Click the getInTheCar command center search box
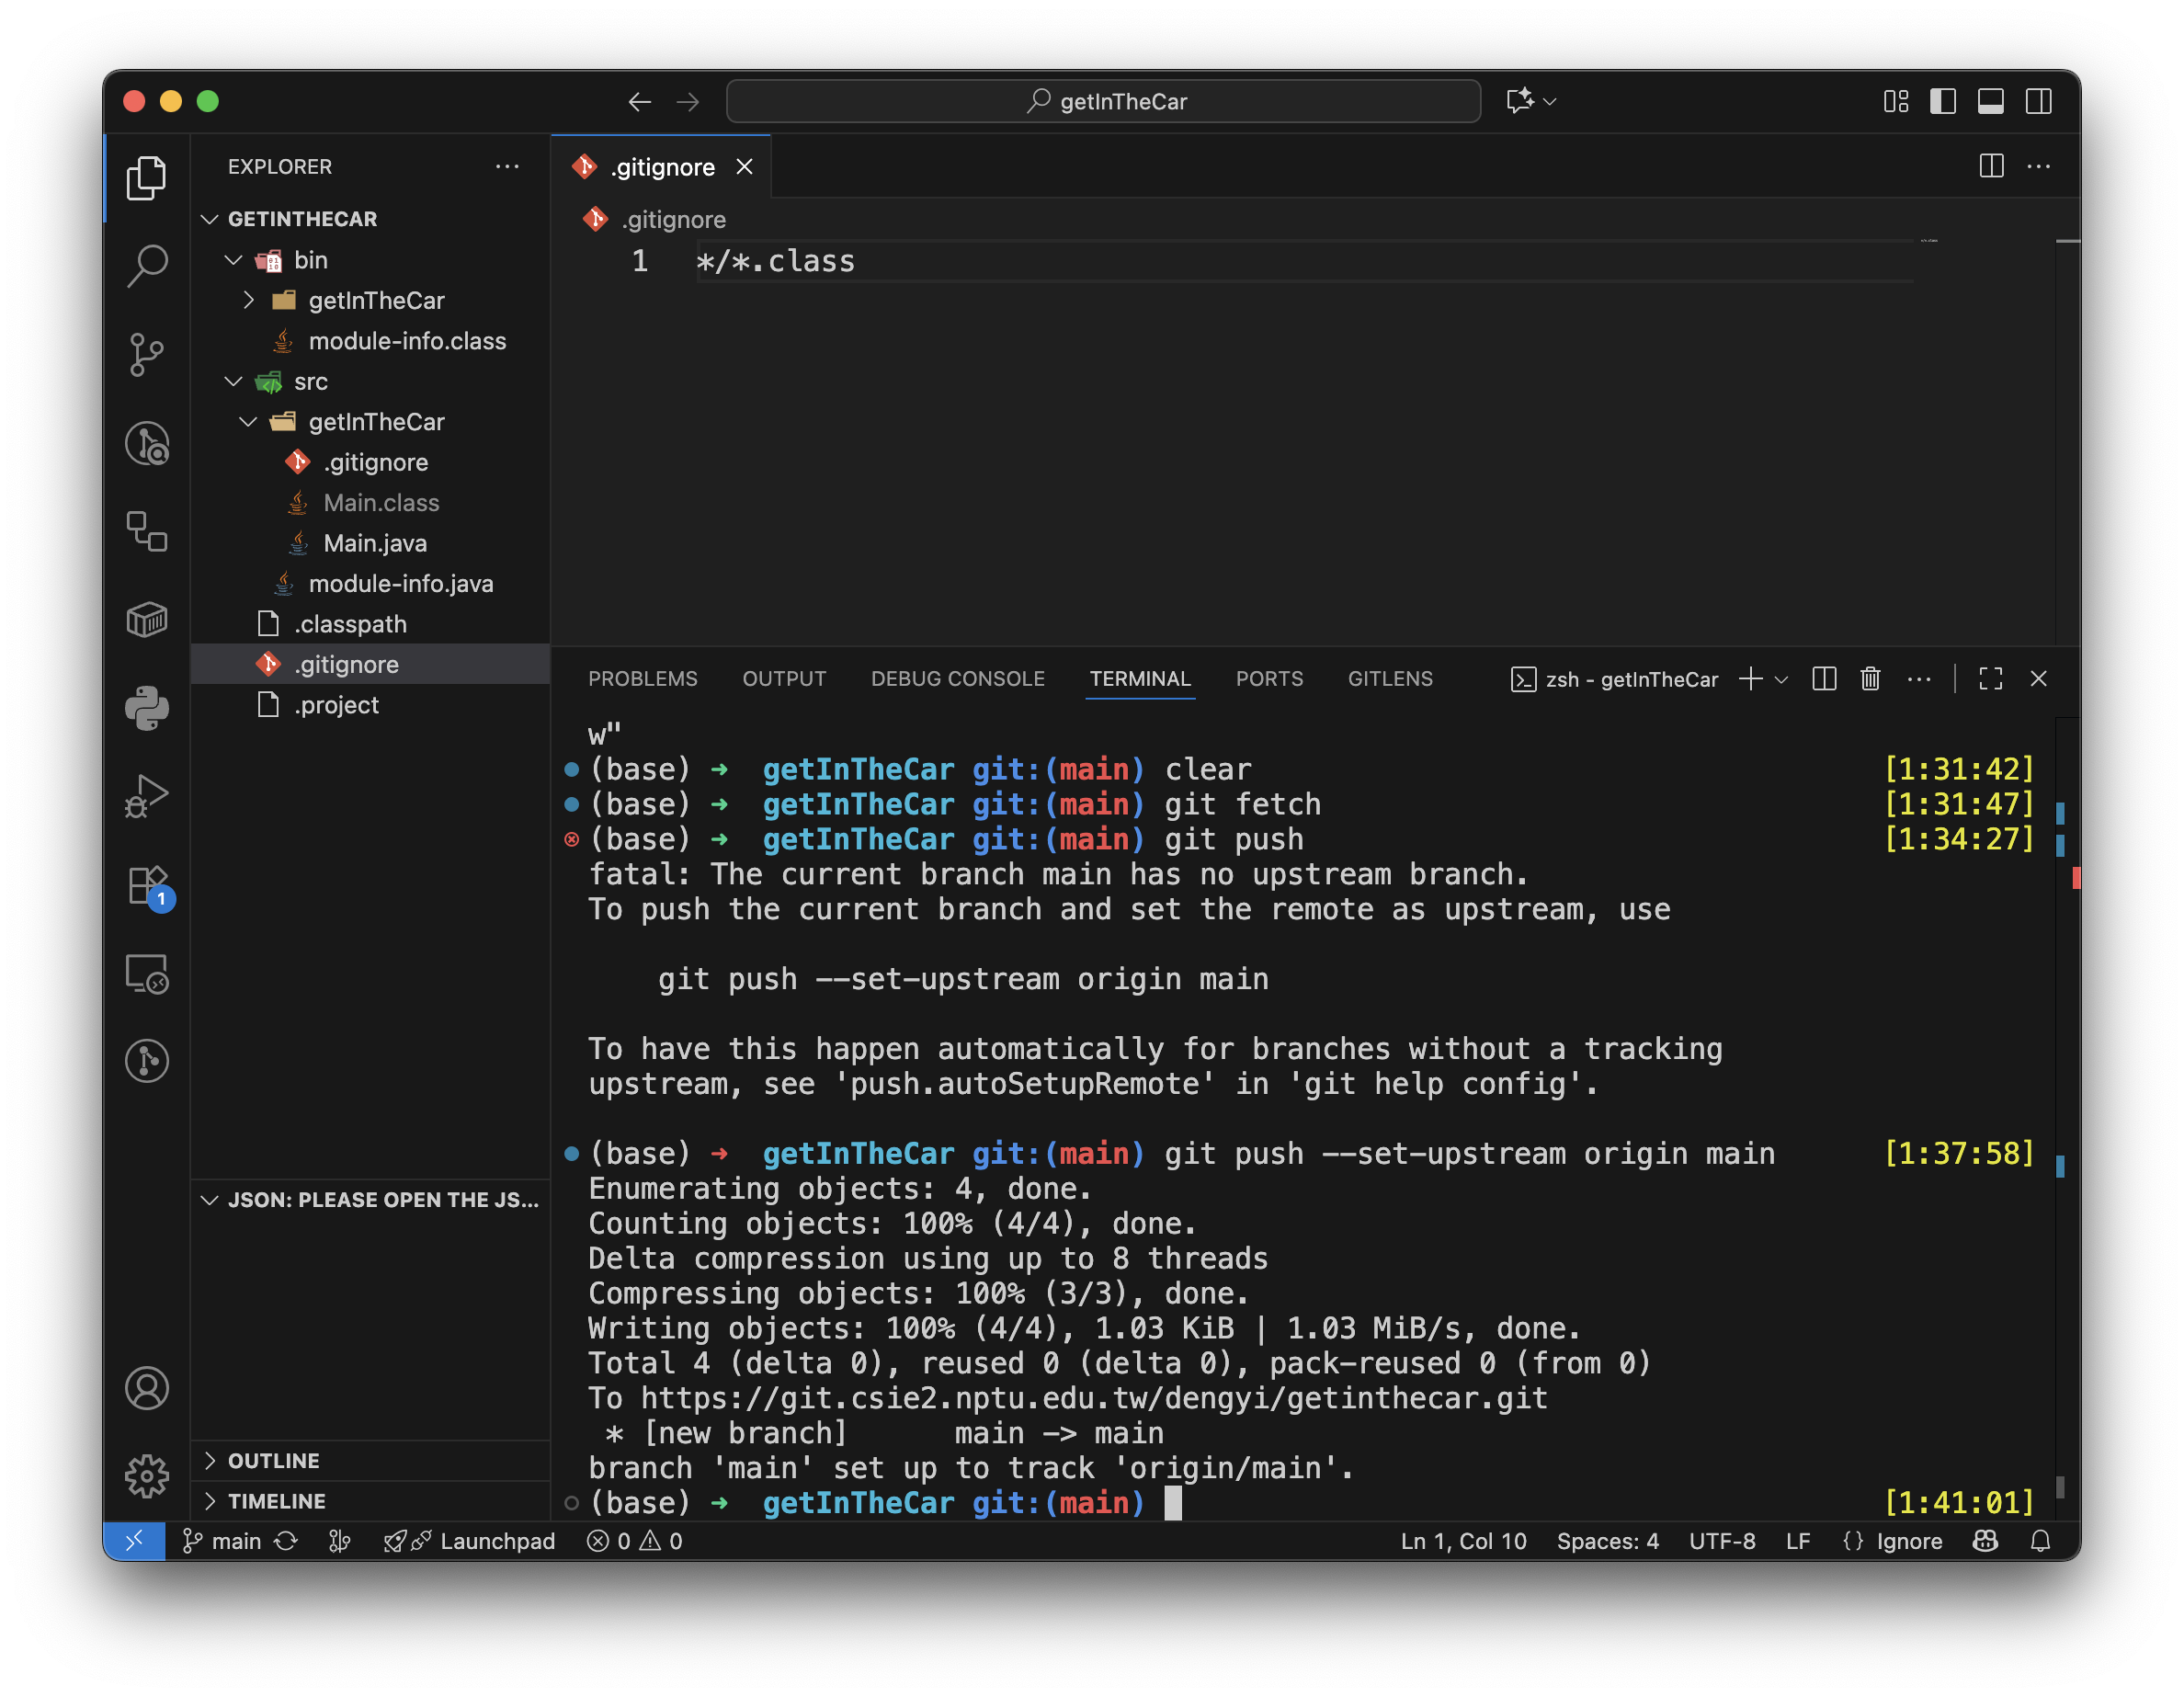 point(1103,101)
